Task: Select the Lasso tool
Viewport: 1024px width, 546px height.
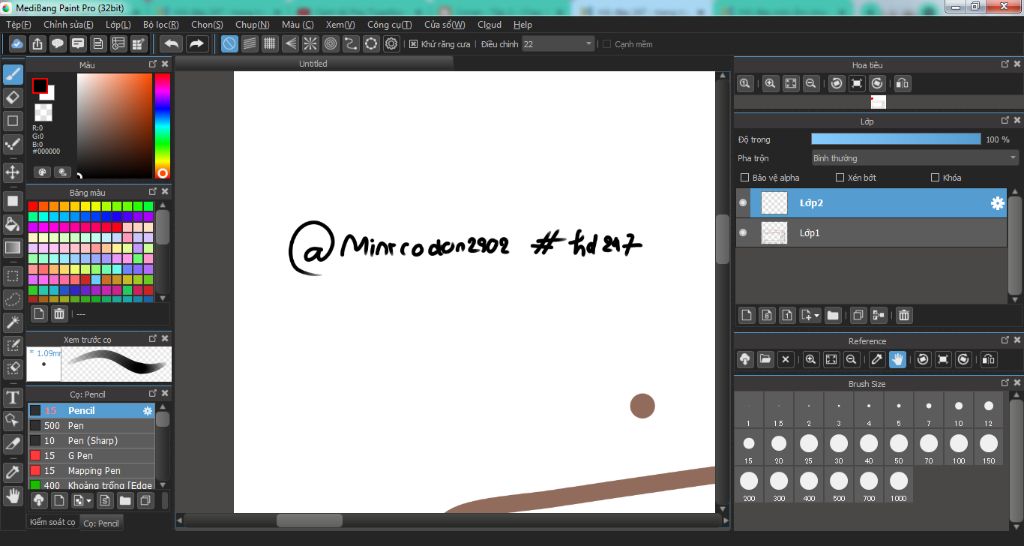Action: click(12, 299)
